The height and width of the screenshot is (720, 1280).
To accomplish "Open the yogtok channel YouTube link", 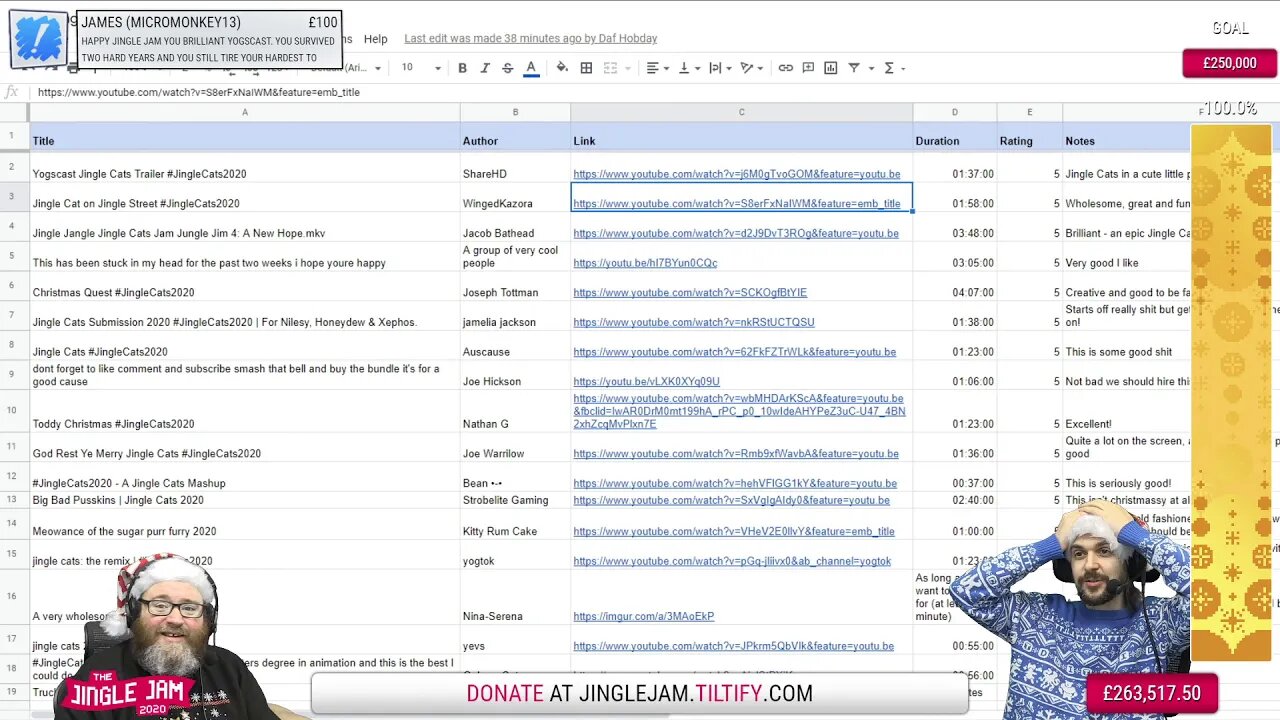I will (x=731, y=561).
